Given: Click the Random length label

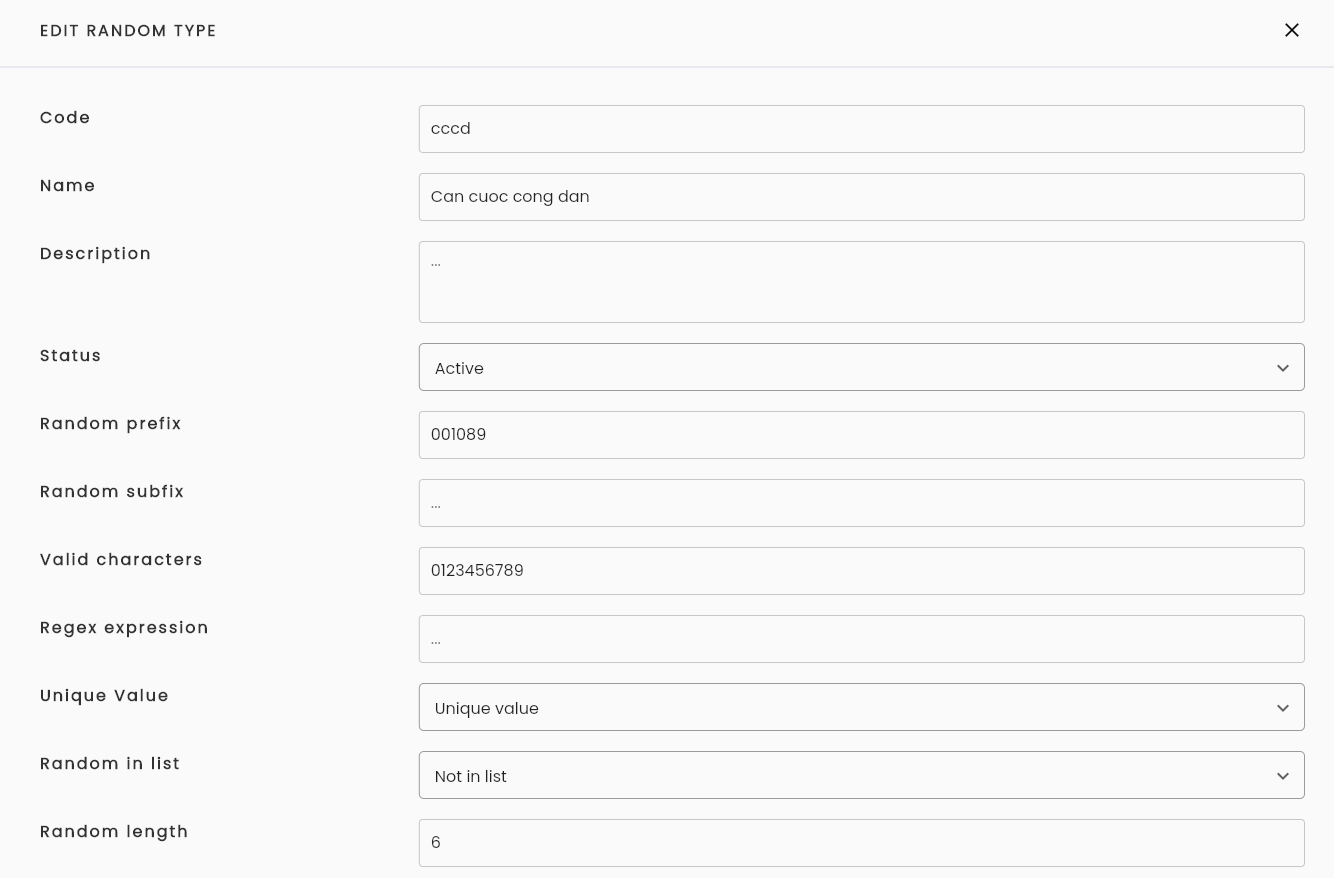Looking at the screenshot, I should pos(114,832).
